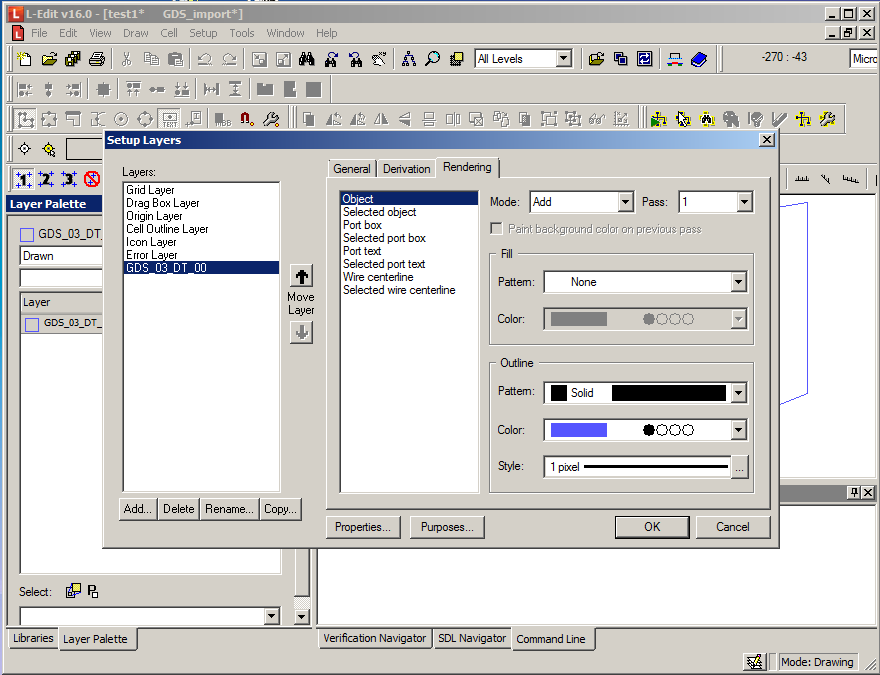Open the Draw menu

136,33
